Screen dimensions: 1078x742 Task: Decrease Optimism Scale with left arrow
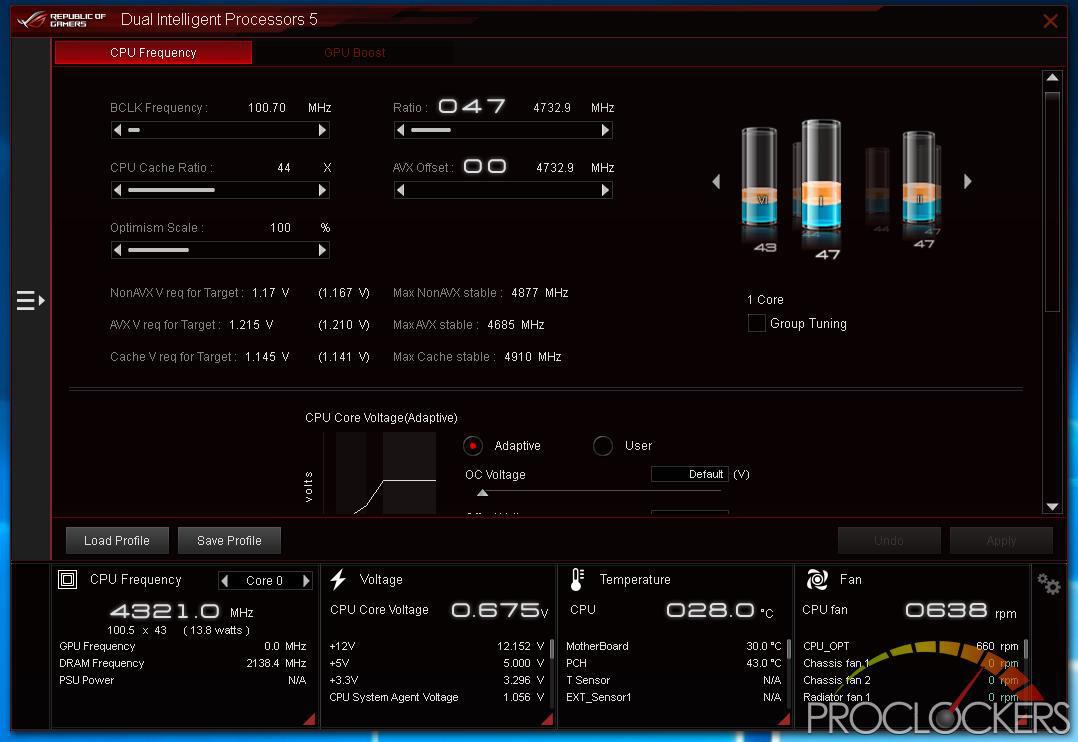coord(118,250)
